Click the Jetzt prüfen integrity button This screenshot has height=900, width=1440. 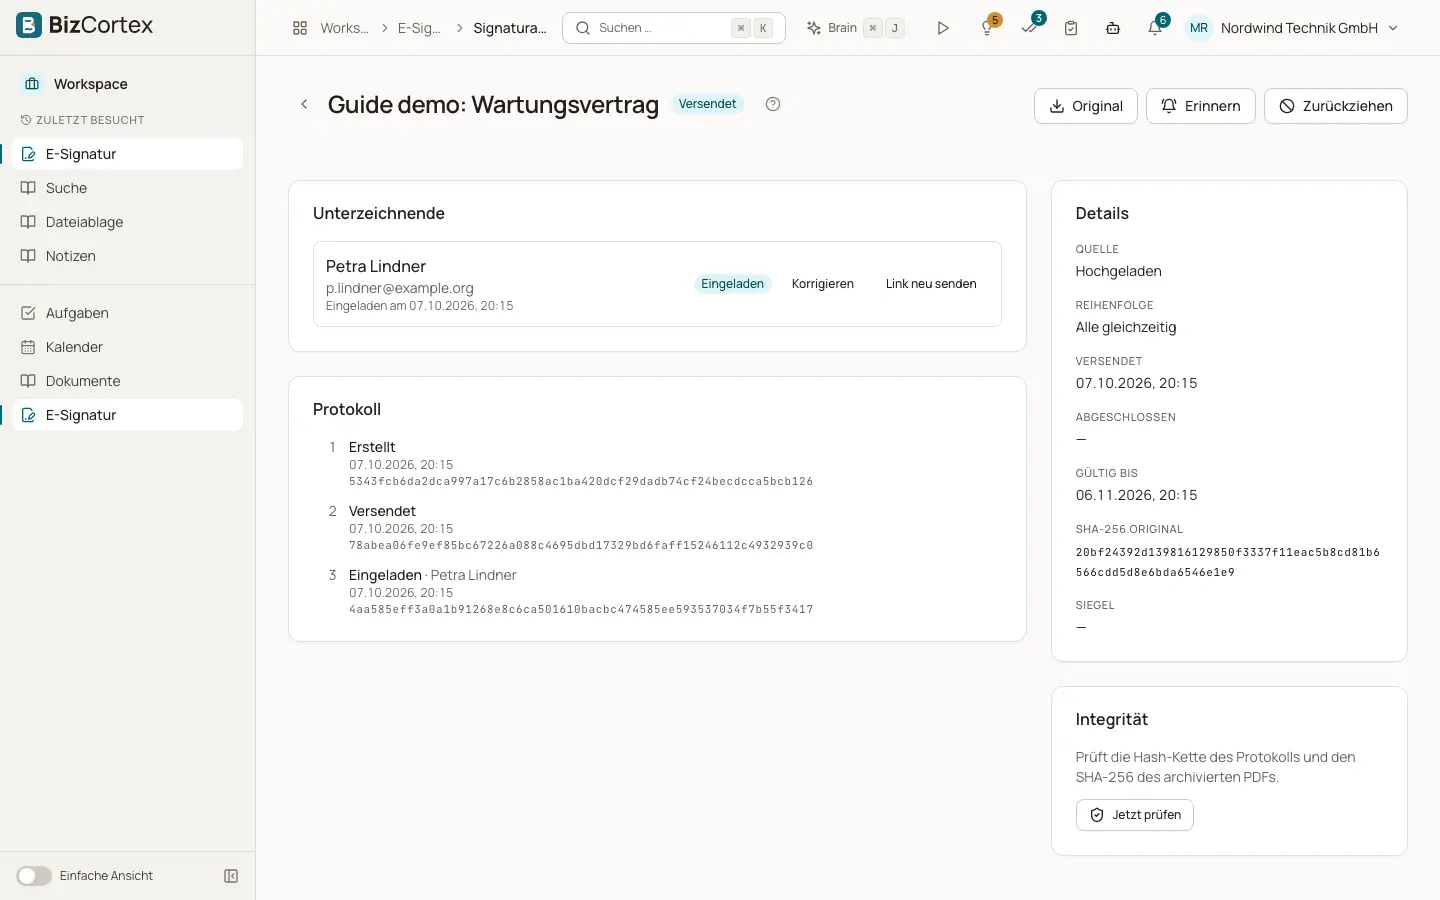(1135, 815)
